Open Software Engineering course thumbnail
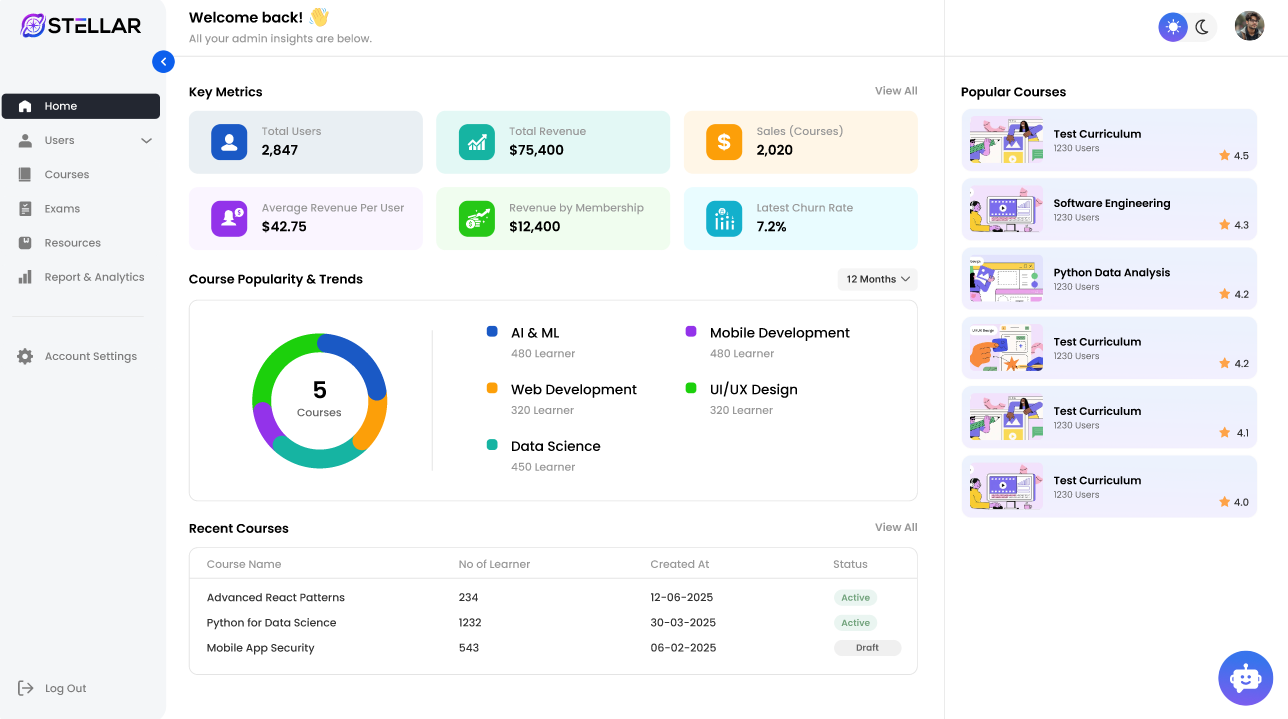The height and width of the screenshot is (719, 1288). [x=1005, y=210]
